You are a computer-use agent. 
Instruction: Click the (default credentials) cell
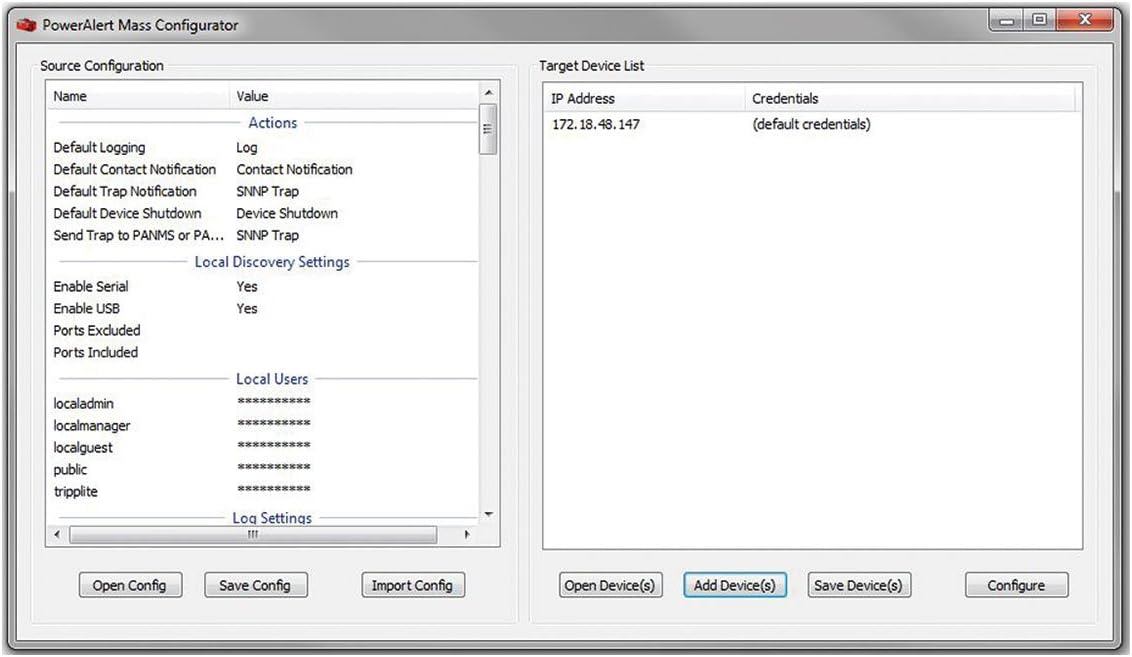pyautogui.click(x=811, y=124)
